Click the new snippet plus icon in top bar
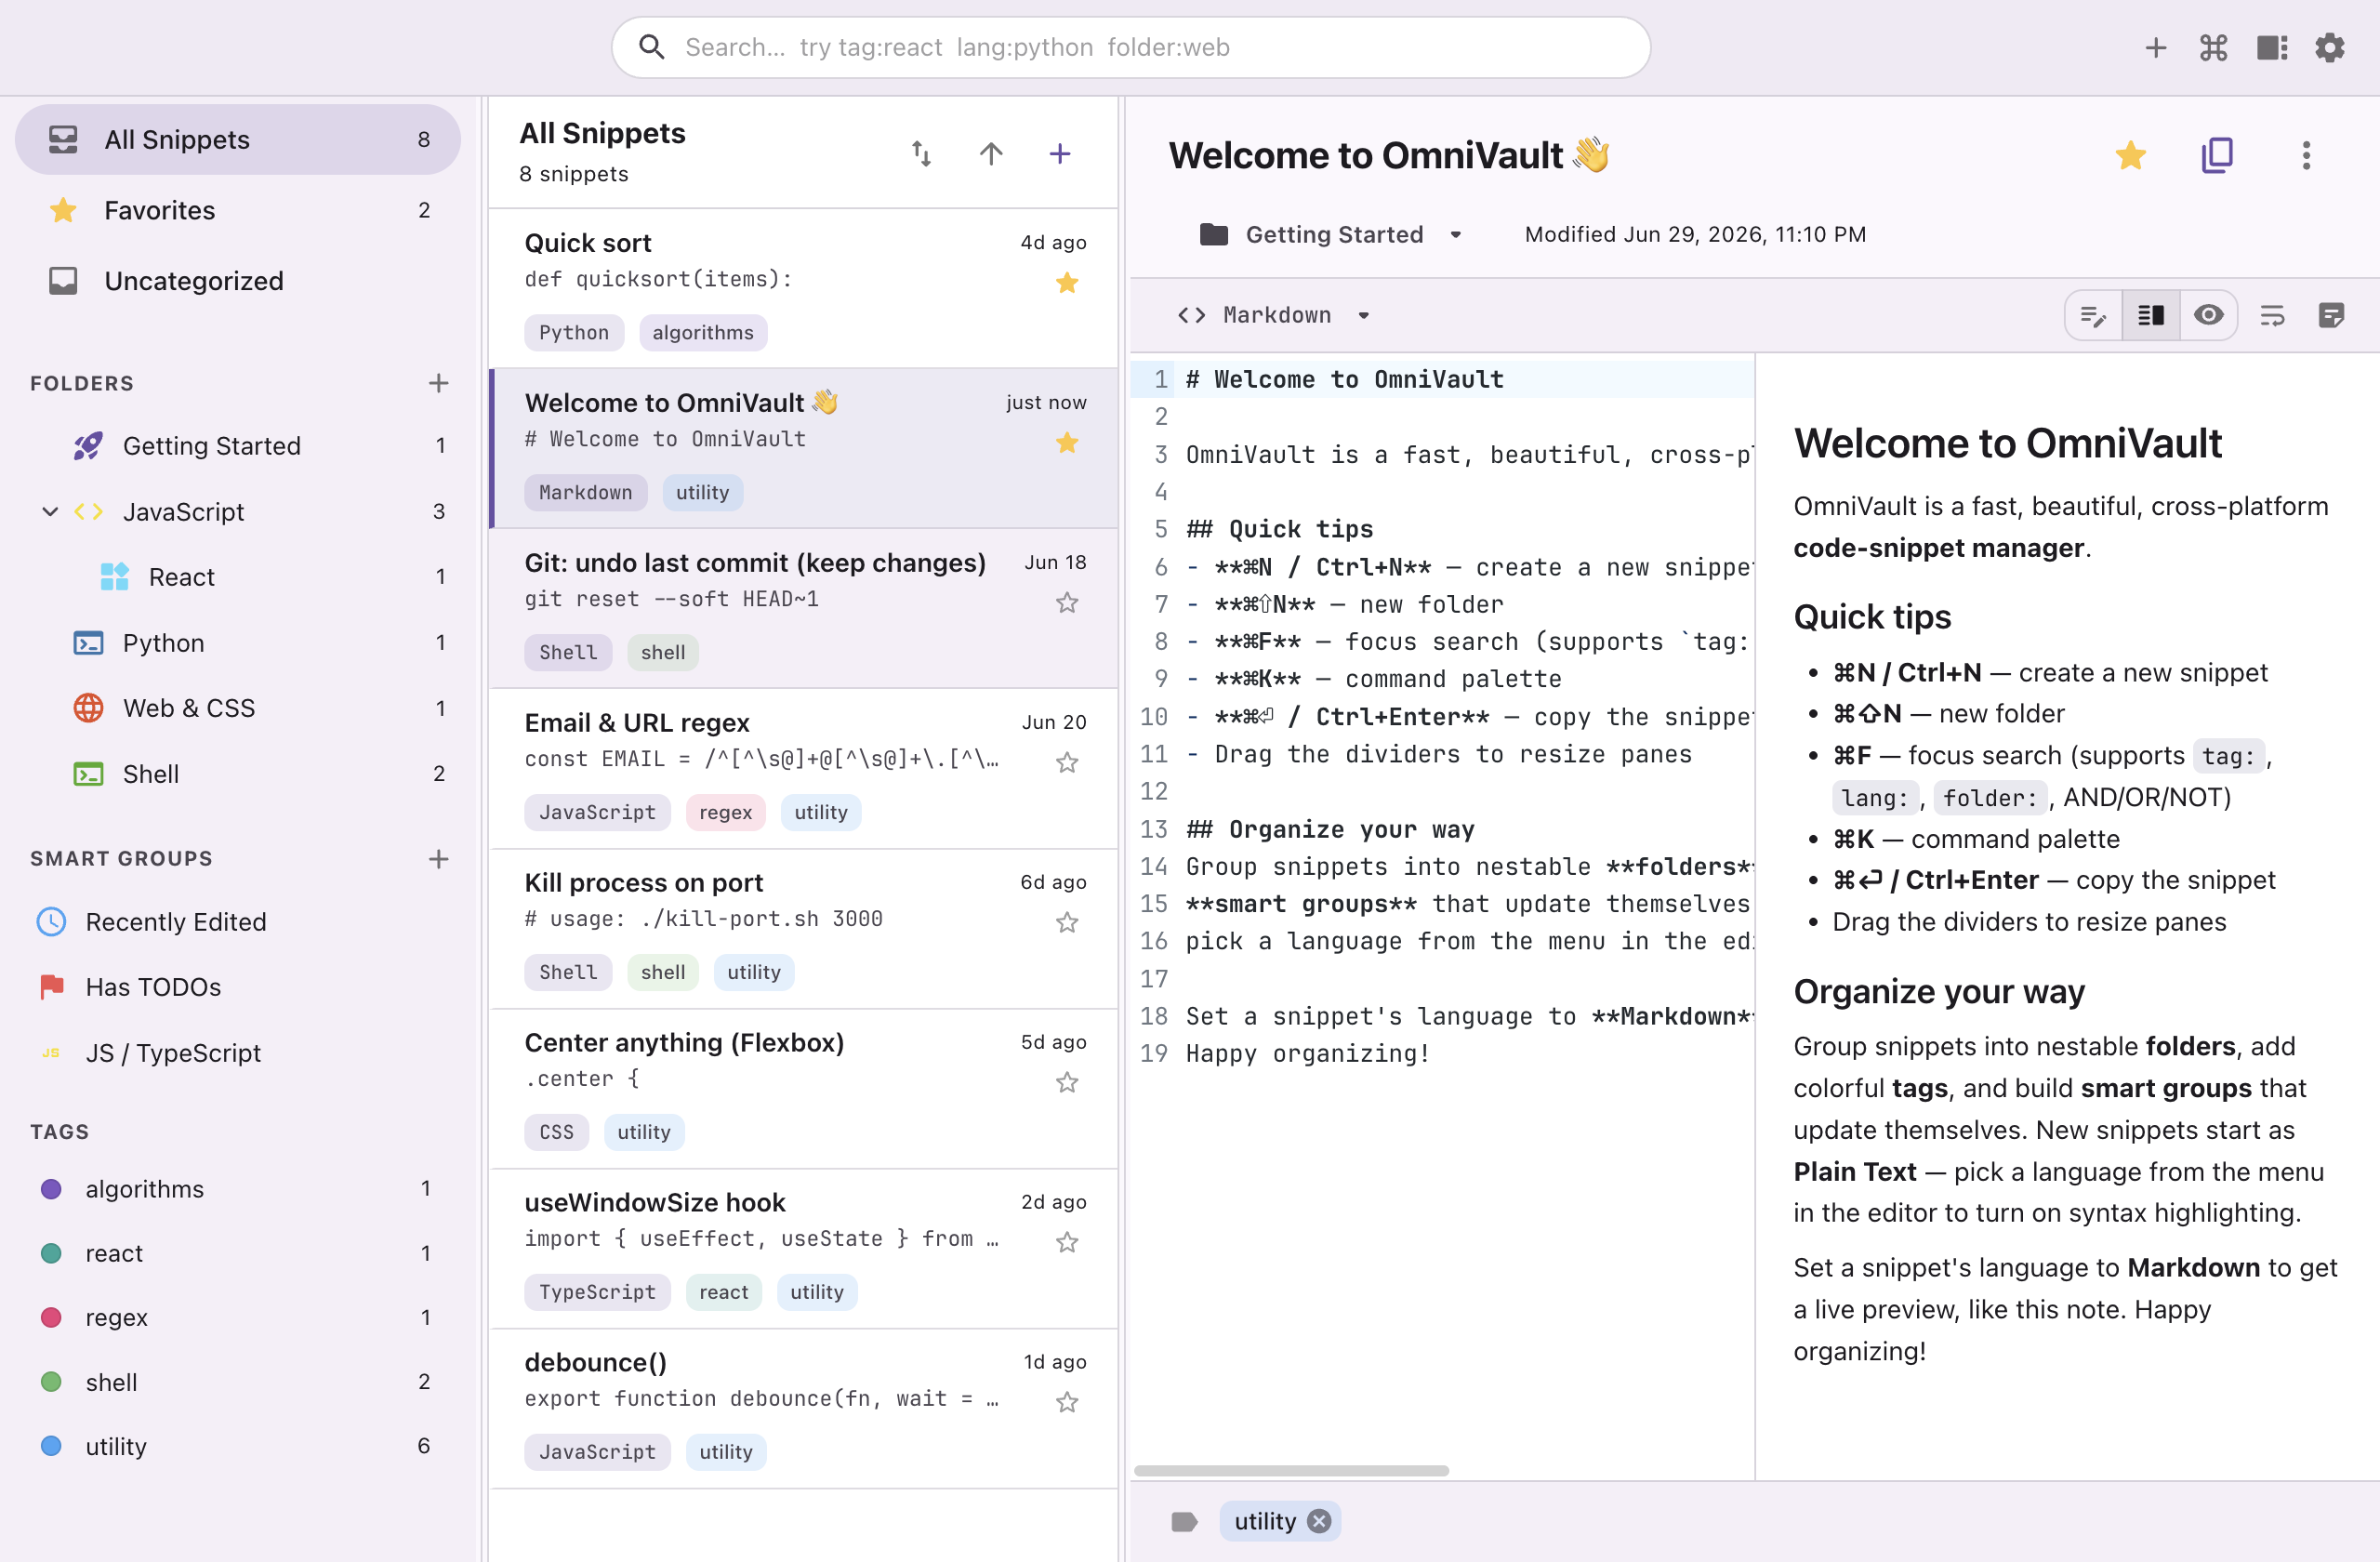 2156,47
